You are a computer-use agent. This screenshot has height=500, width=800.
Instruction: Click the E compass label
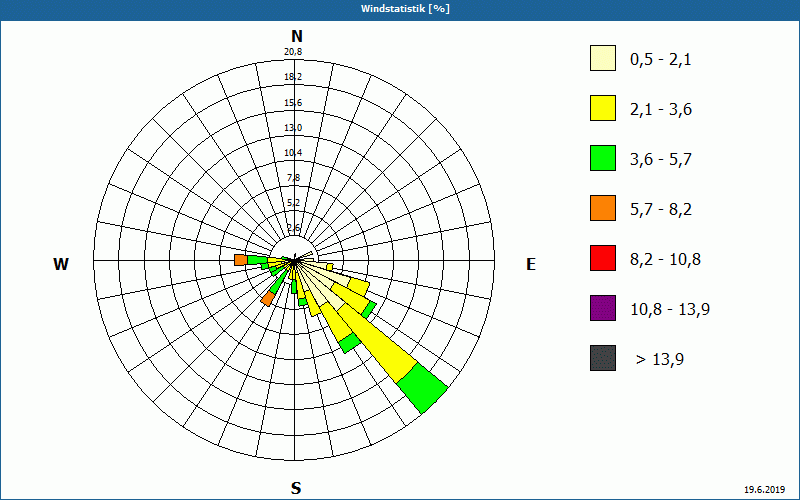pos(531,264)
